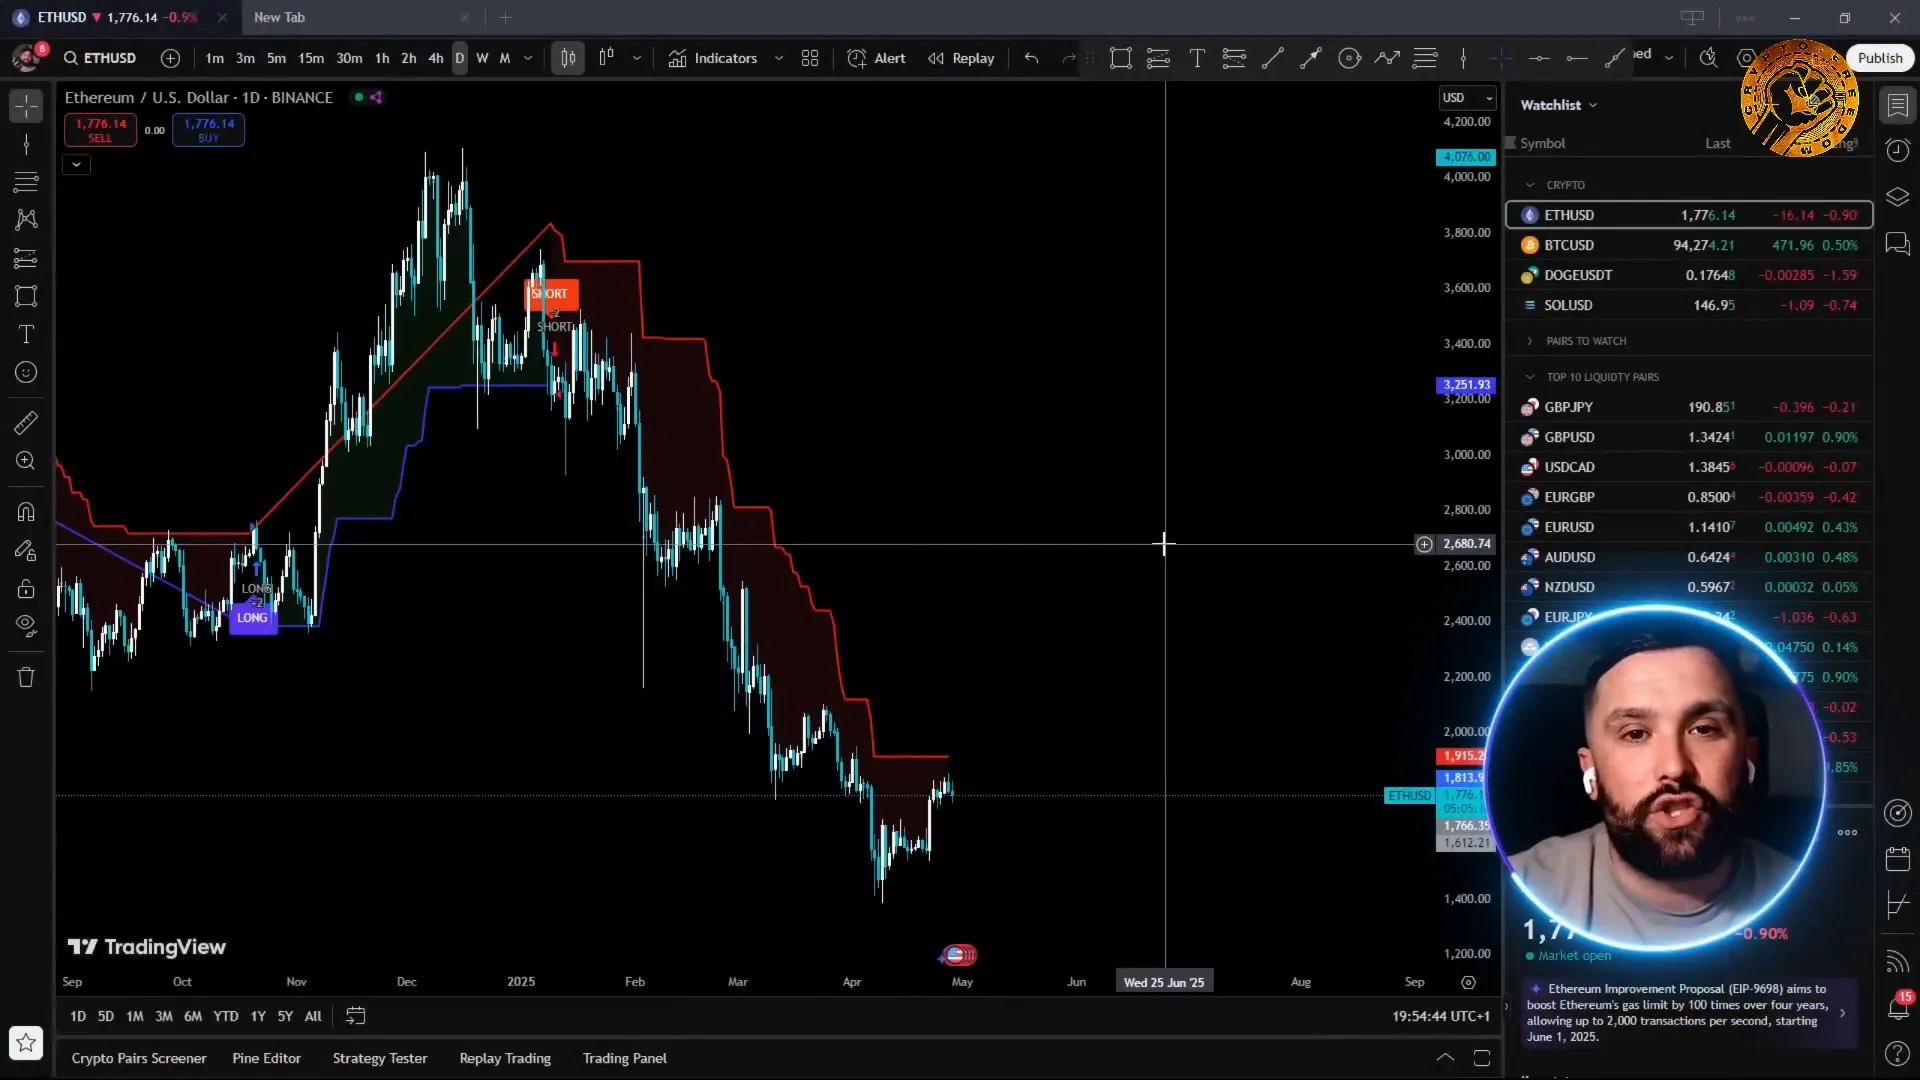
Task: Open the trend line drawing tool
Action: pos(26,145)
